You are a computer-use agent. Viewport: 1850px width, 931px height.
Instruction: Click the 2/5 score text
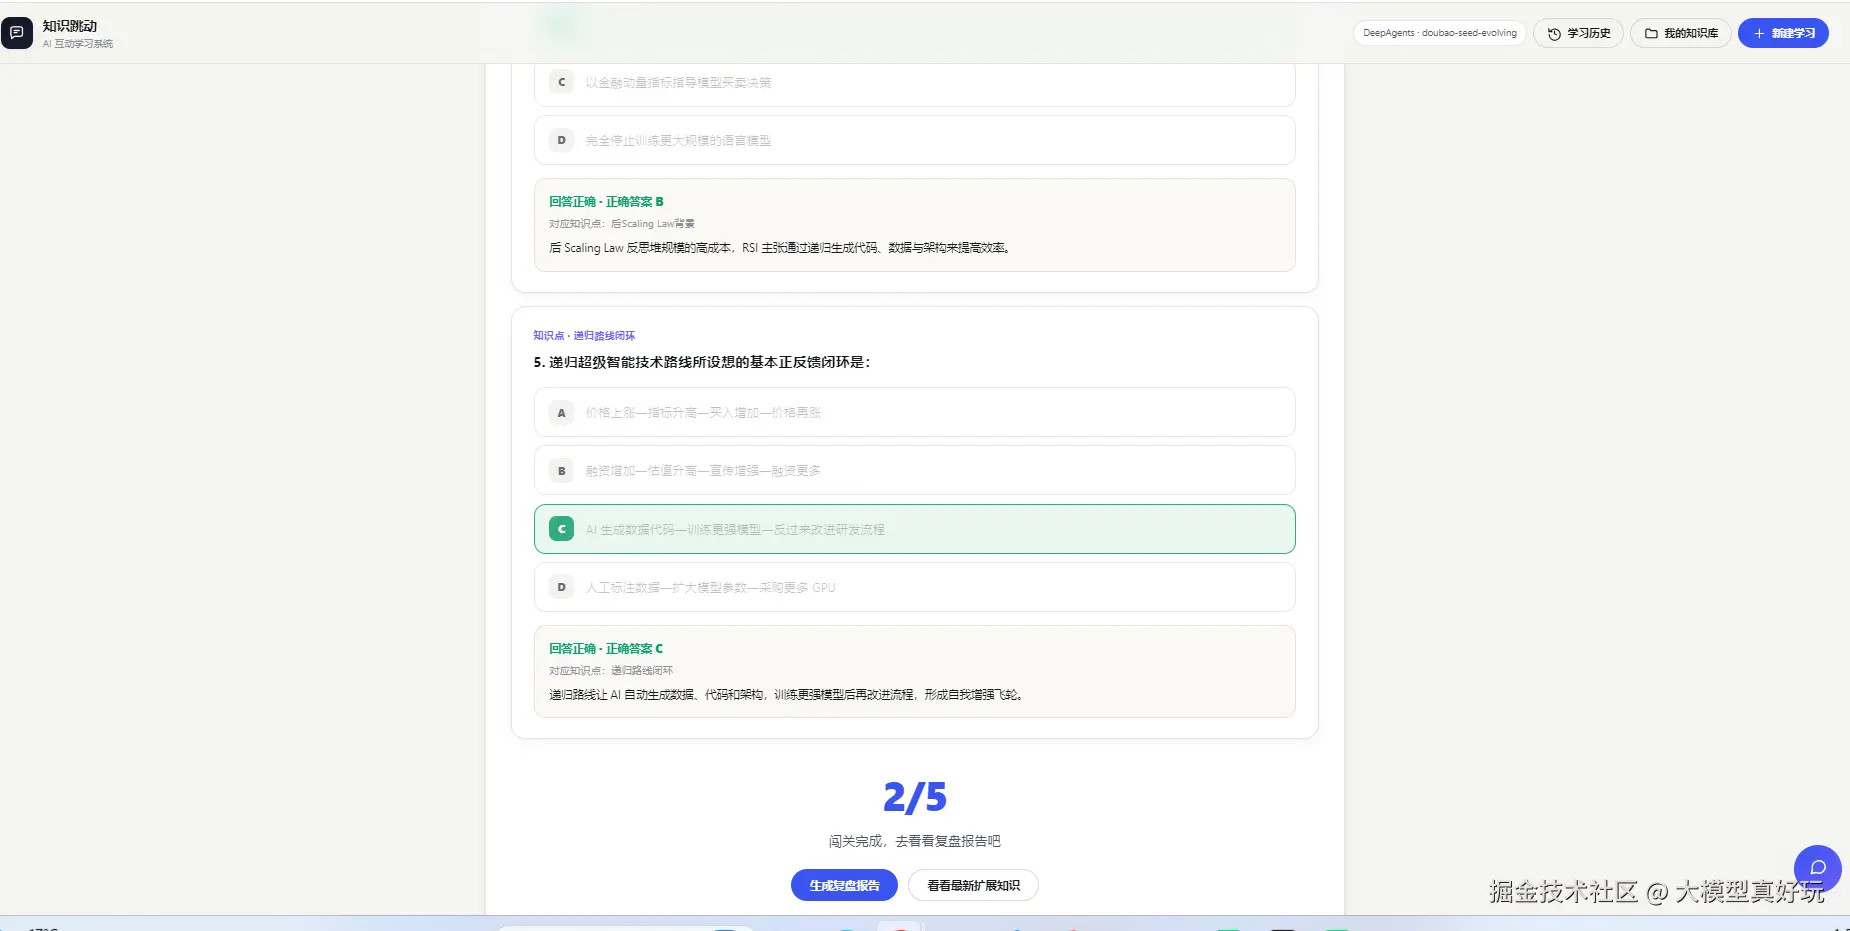click(x=915, y=797)
